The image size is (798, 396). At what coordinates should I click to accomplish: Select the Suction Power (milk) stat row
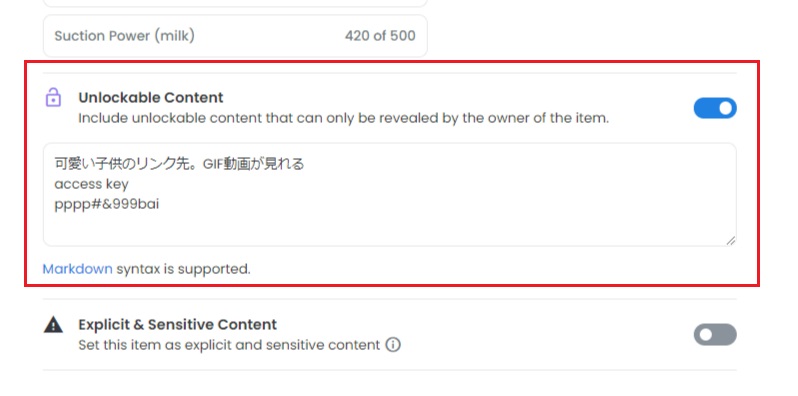point(235,36)
